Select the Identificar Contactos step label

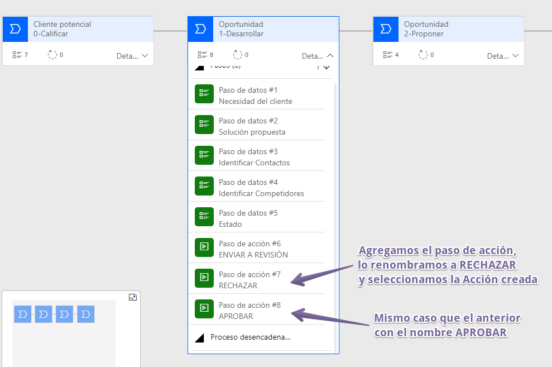254,163
